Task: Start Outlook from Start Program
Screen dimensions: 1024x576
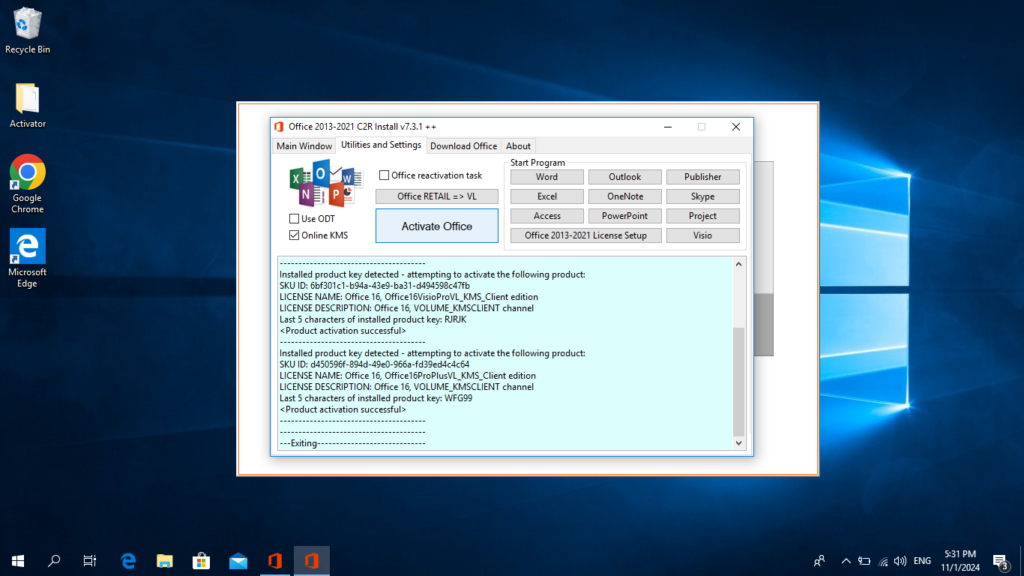Action: click(x=625, y=177)
